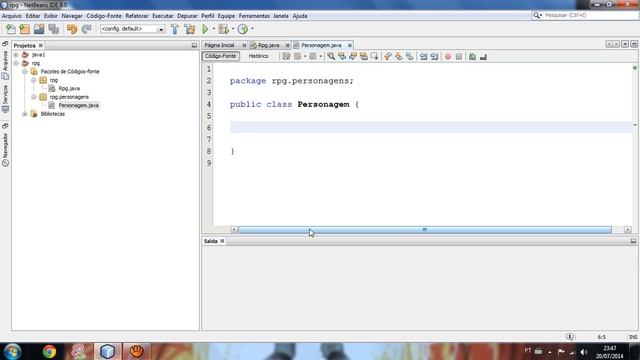Screen dimensions: 640x360
Task: Minimize the Projetos panel
Action: tap(194, 45)
